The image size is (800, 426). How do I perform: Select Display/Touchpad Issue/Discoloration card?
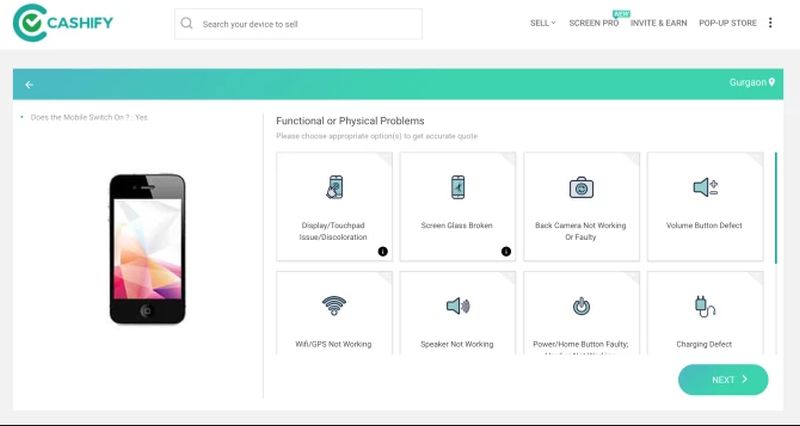pyautogui.click(x=334, y=207)
